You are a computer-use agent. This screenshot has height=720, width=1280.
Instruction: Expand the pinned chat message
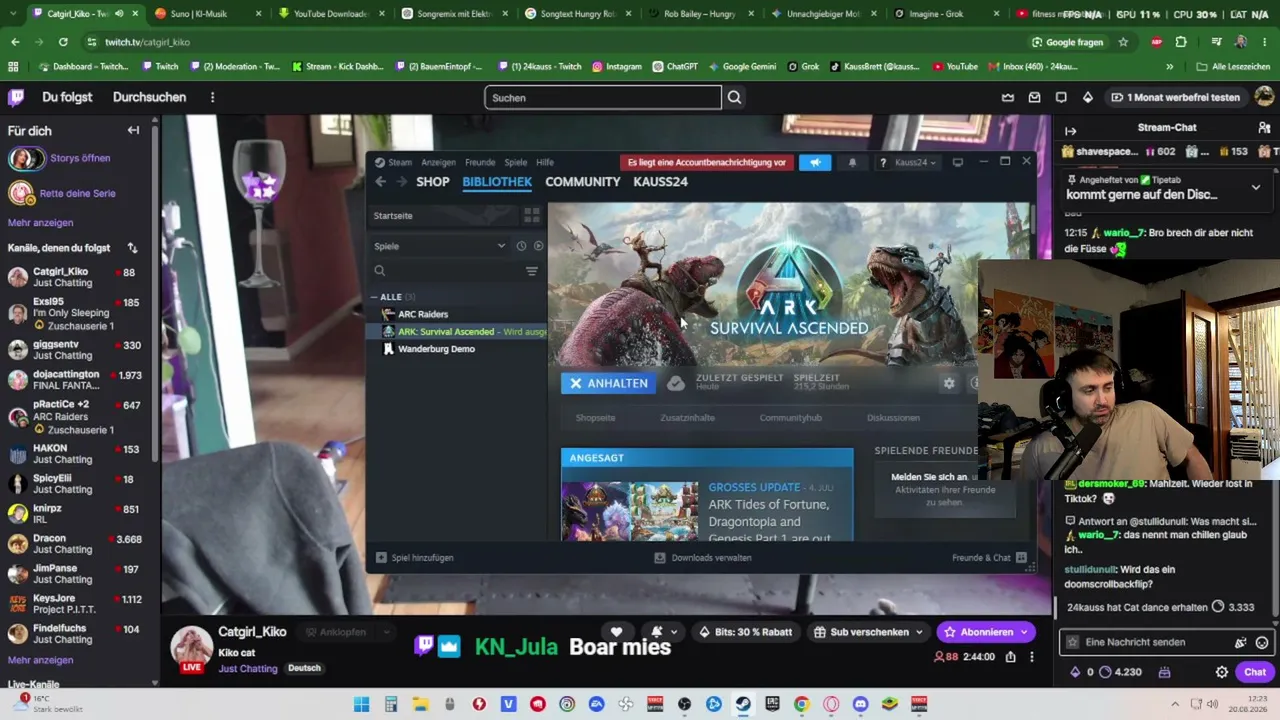1256,187
